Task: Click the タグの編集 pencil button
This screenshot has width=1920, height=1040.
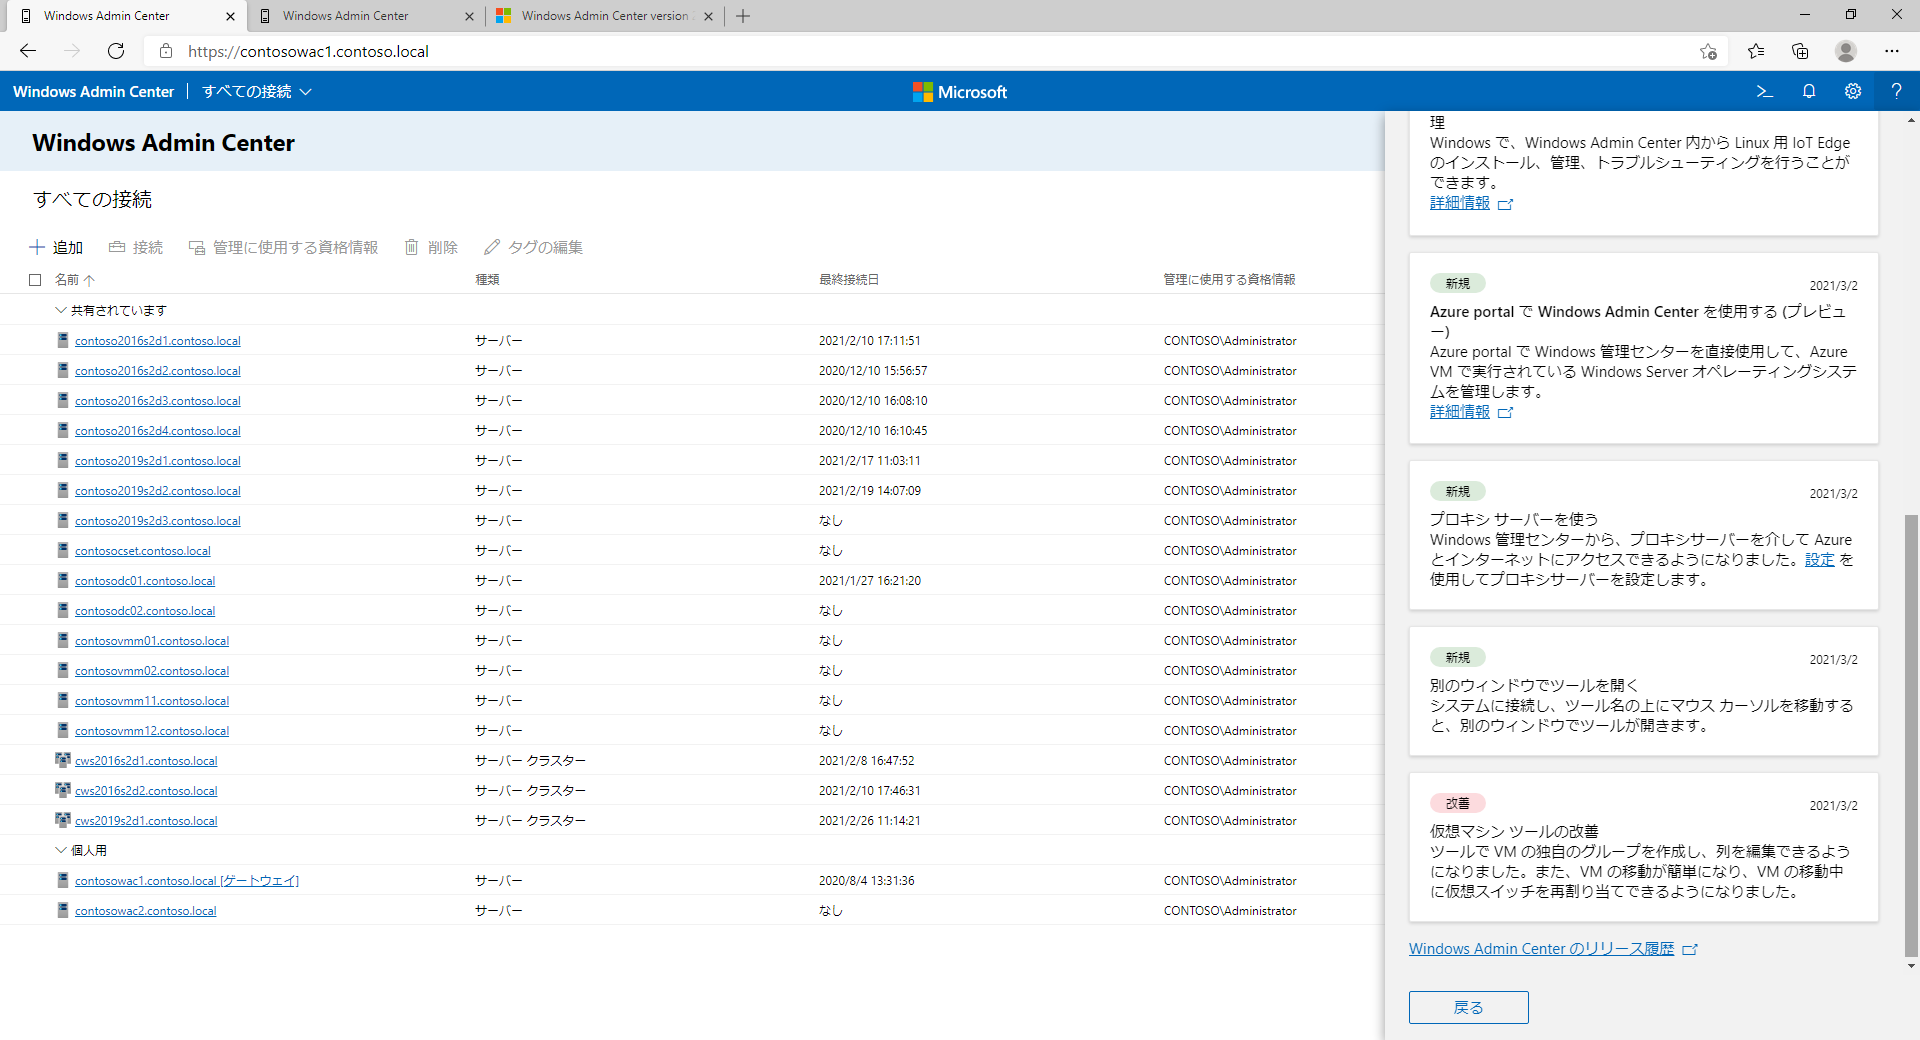Action: [x=533, y=247]
